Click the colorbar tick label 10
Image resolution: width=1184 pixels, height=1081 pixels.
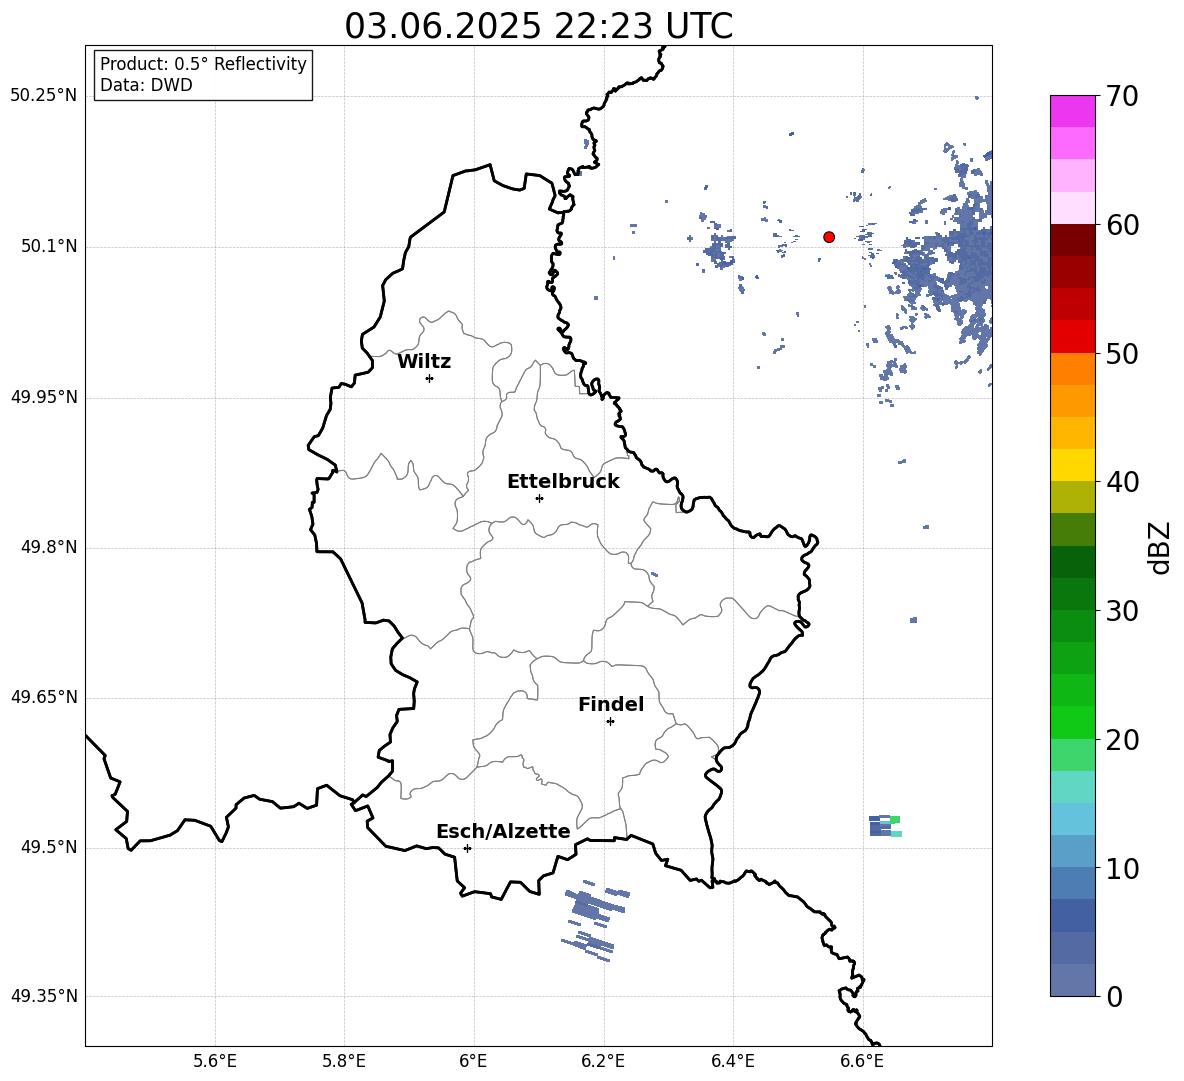click(1122, 868)
